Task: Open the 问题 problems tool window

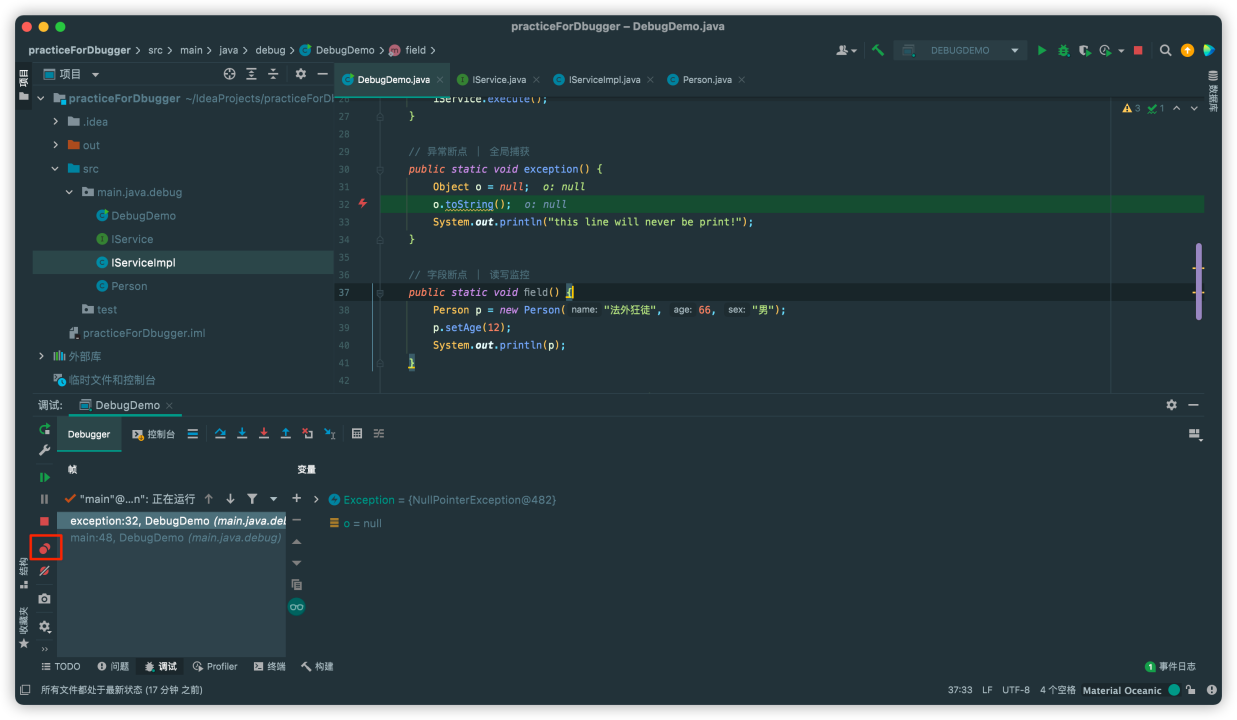Action: pos(113,666)
